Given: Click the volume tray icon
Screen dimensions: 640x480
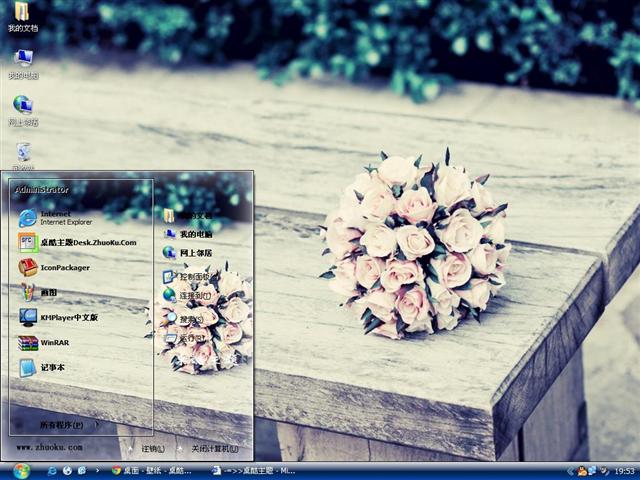Looking at the screenshot, I should click(x=604, y=471).
